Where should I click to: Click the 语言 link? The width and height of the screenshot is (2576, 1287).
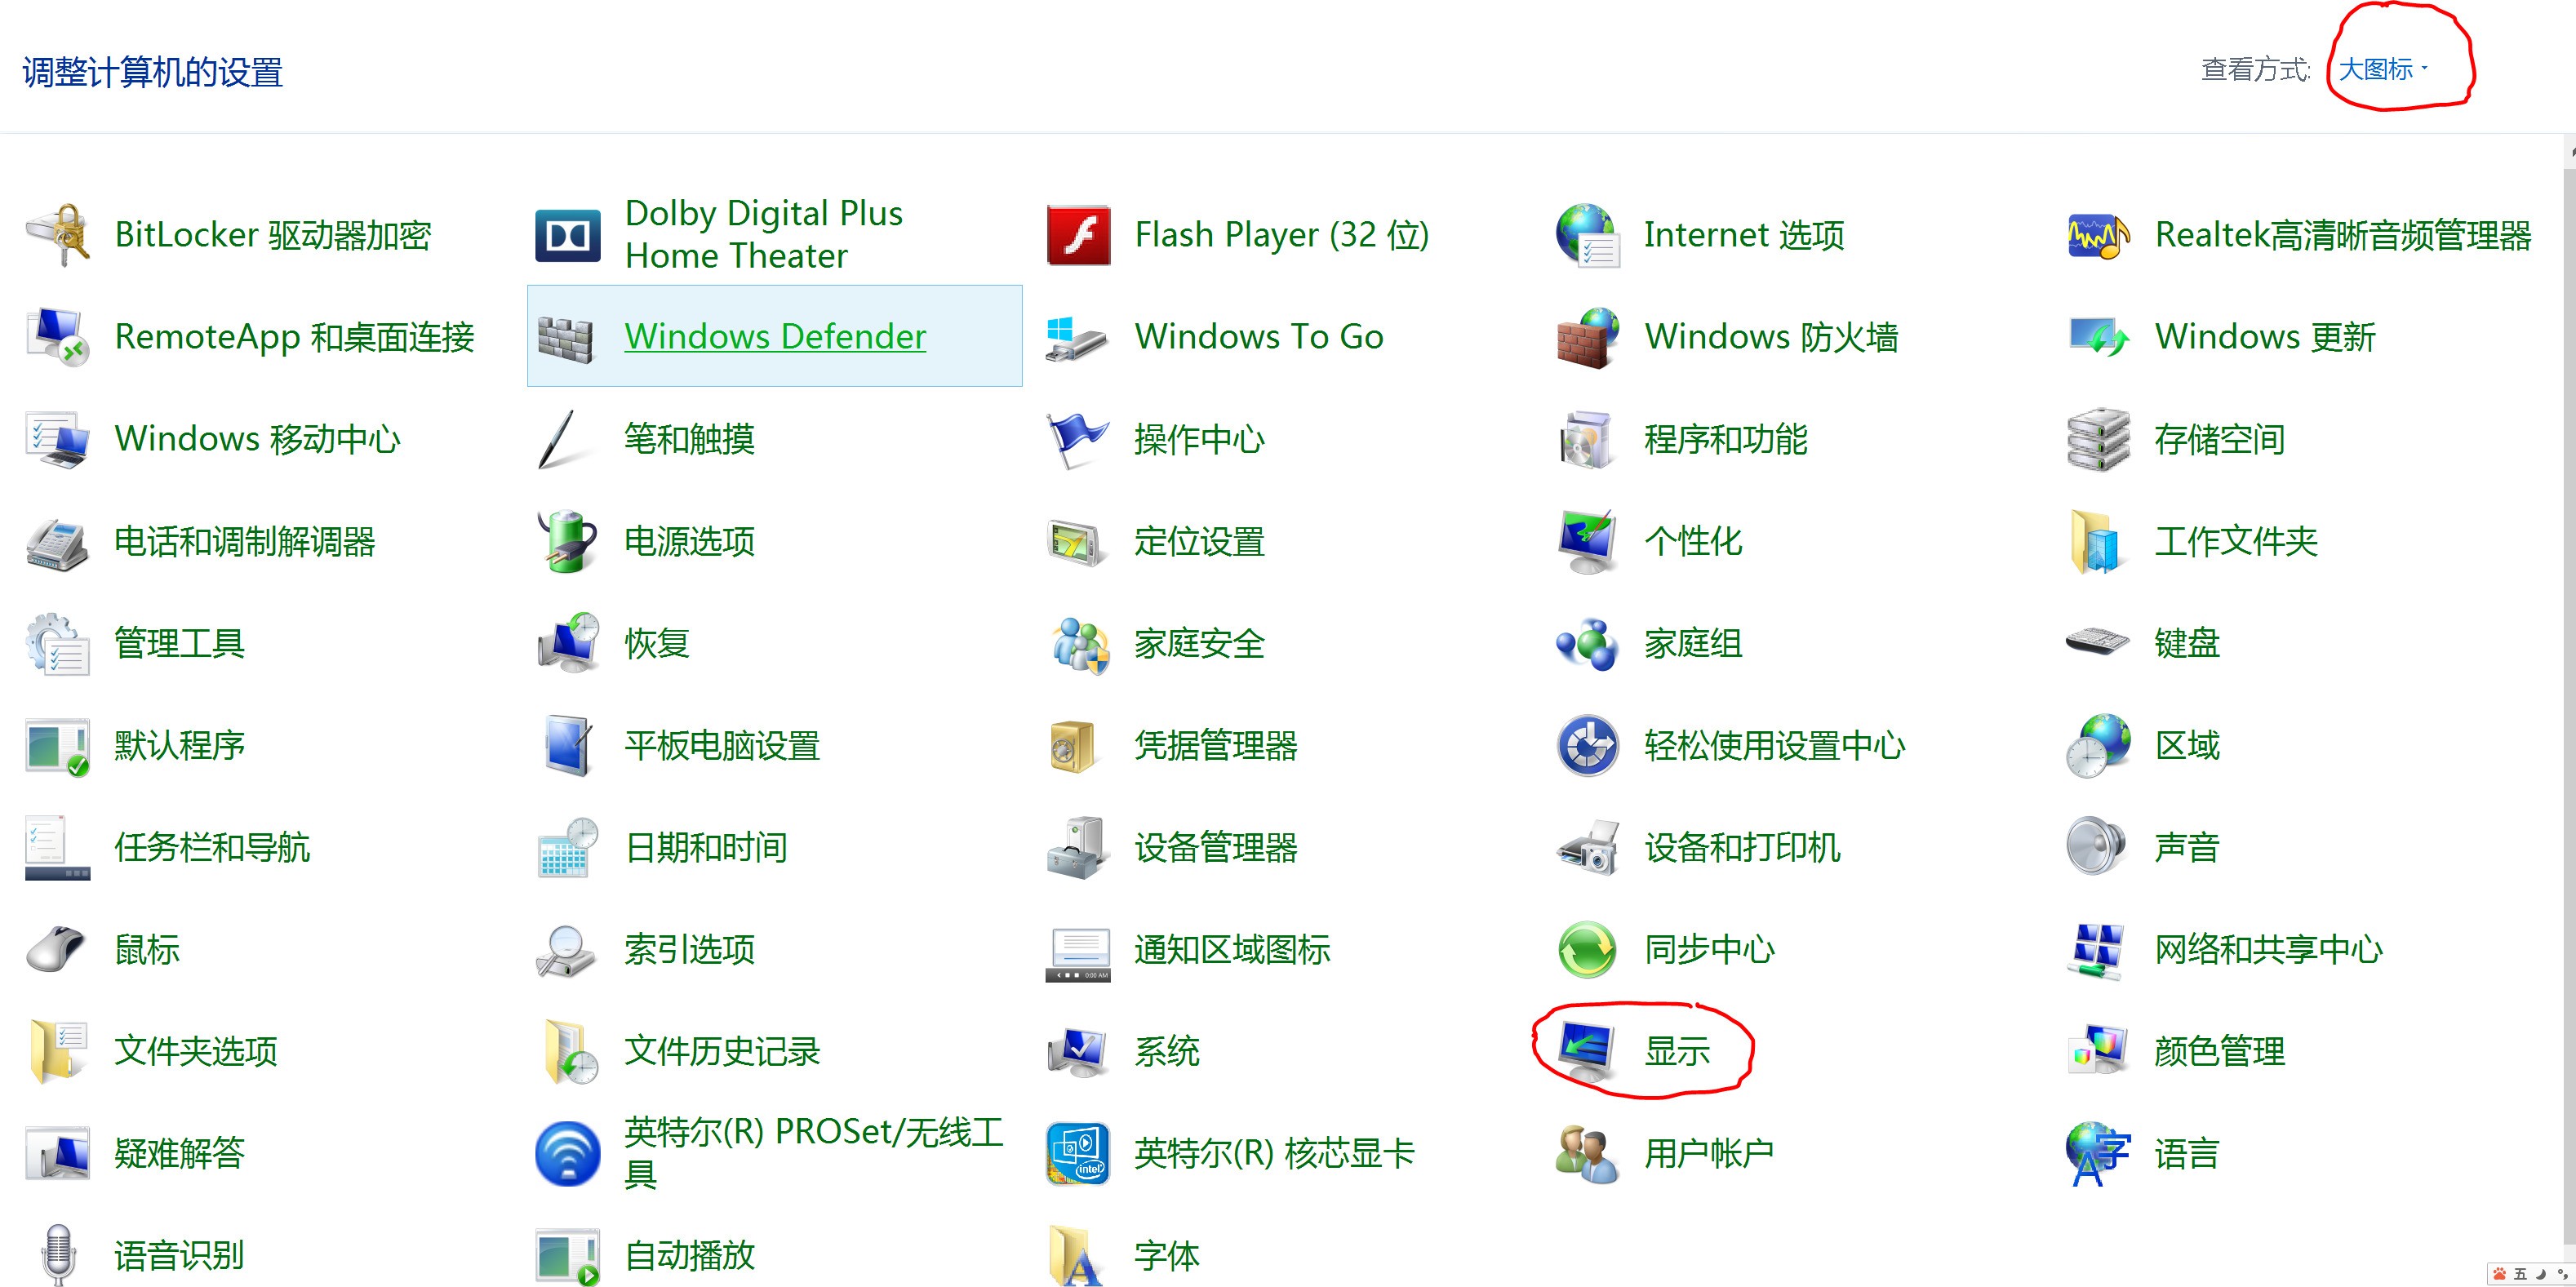2187,1153
